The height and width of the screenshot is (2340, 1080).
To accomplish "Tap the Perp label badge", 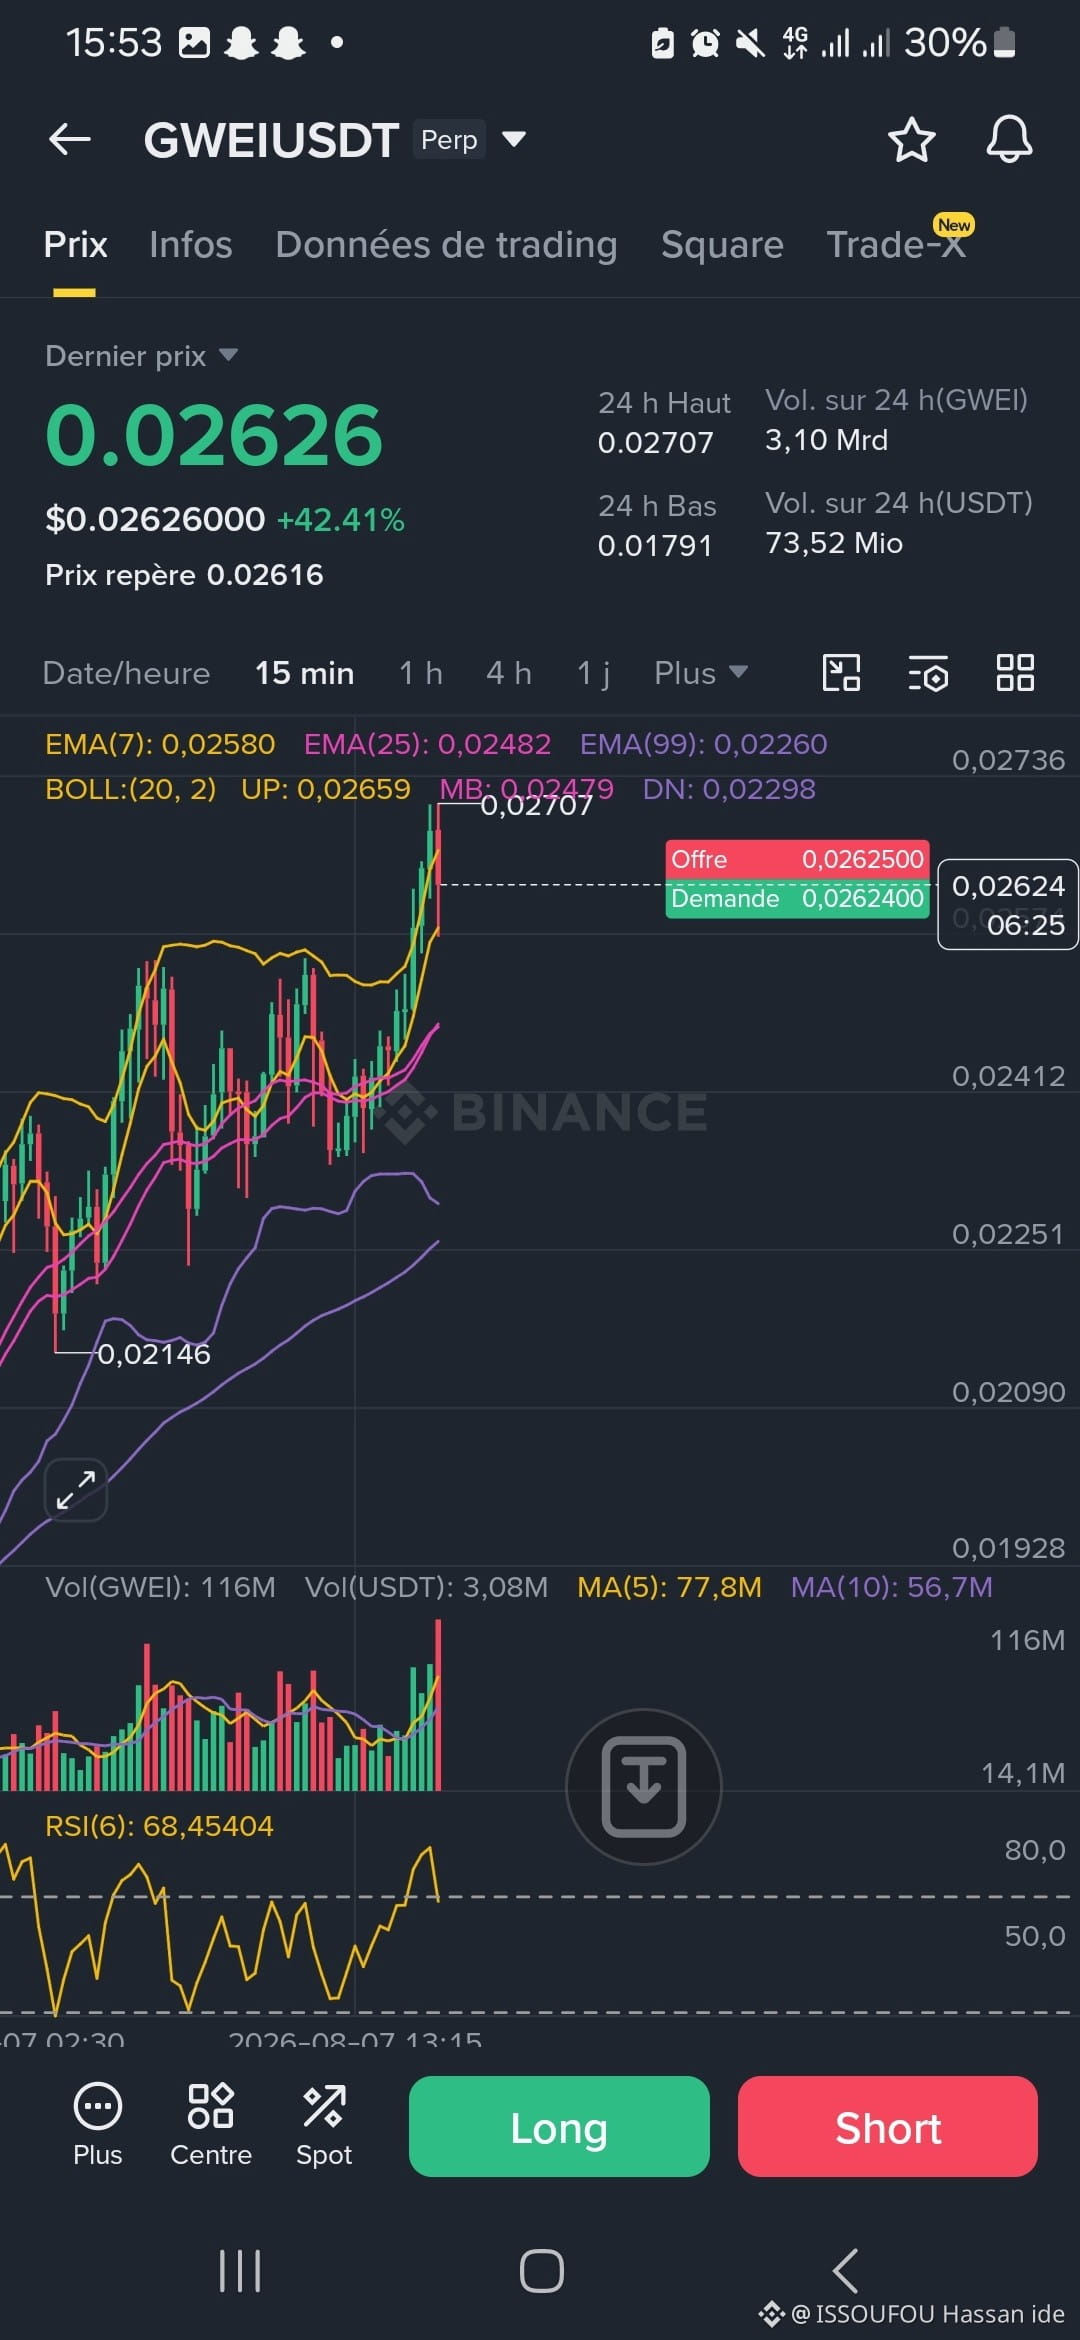I will point(449,139).
